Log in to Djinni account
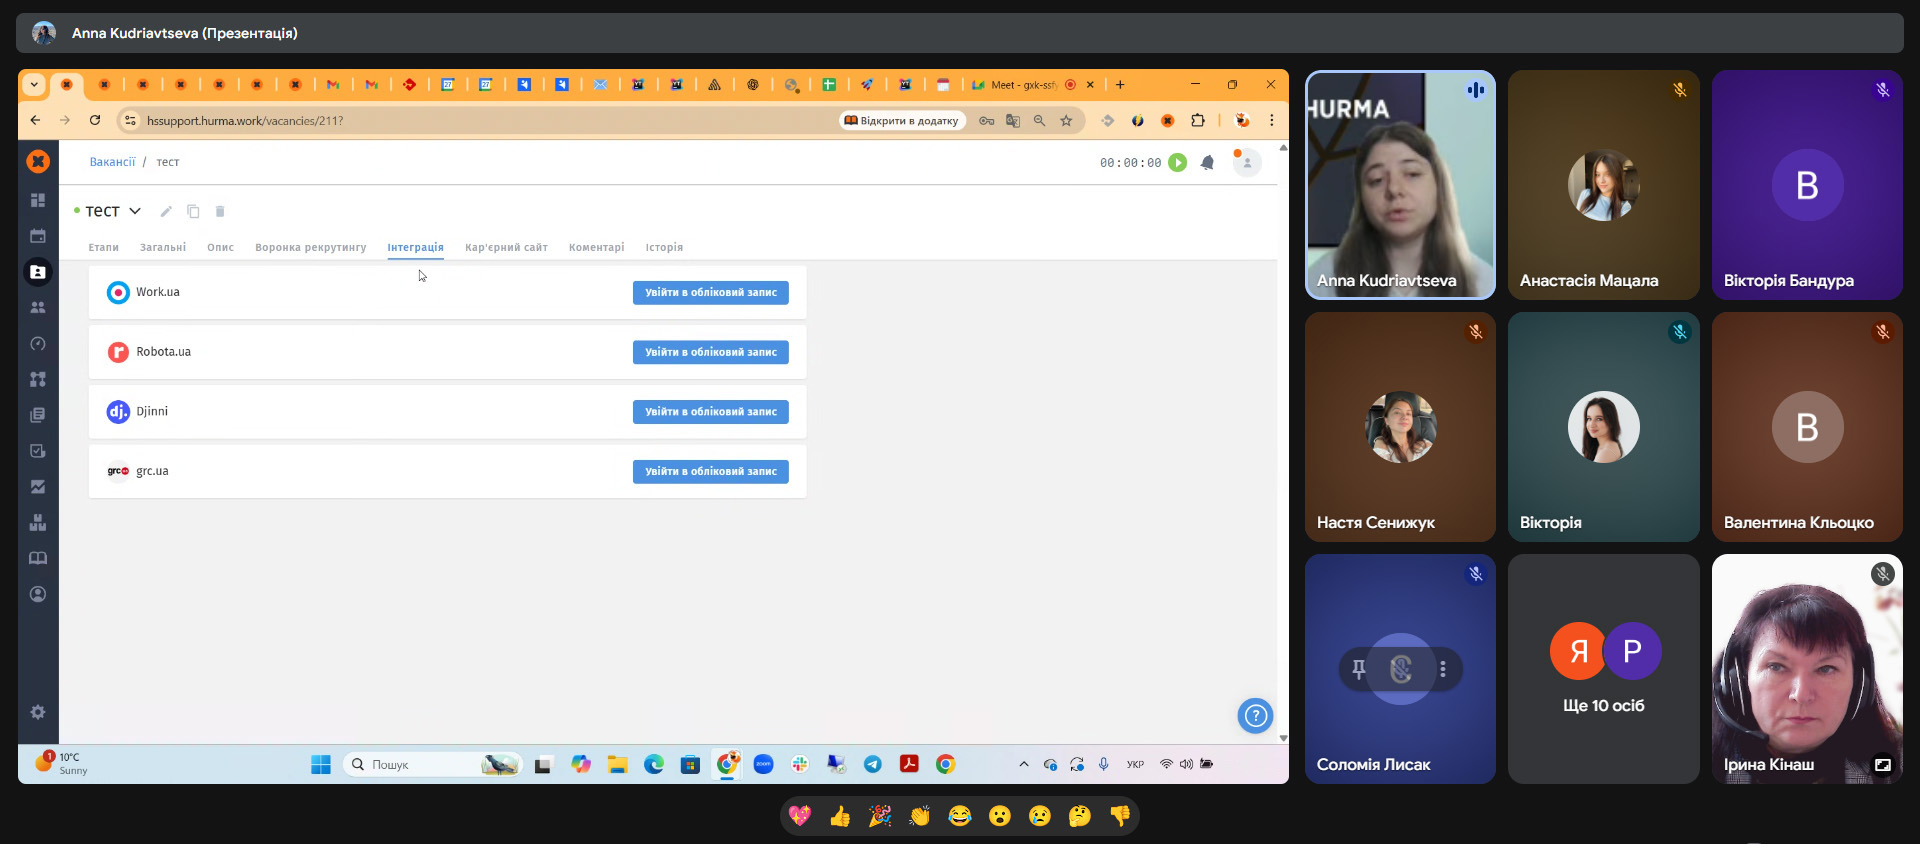This screenshot has width=1920, height=844. coord(710,412)
